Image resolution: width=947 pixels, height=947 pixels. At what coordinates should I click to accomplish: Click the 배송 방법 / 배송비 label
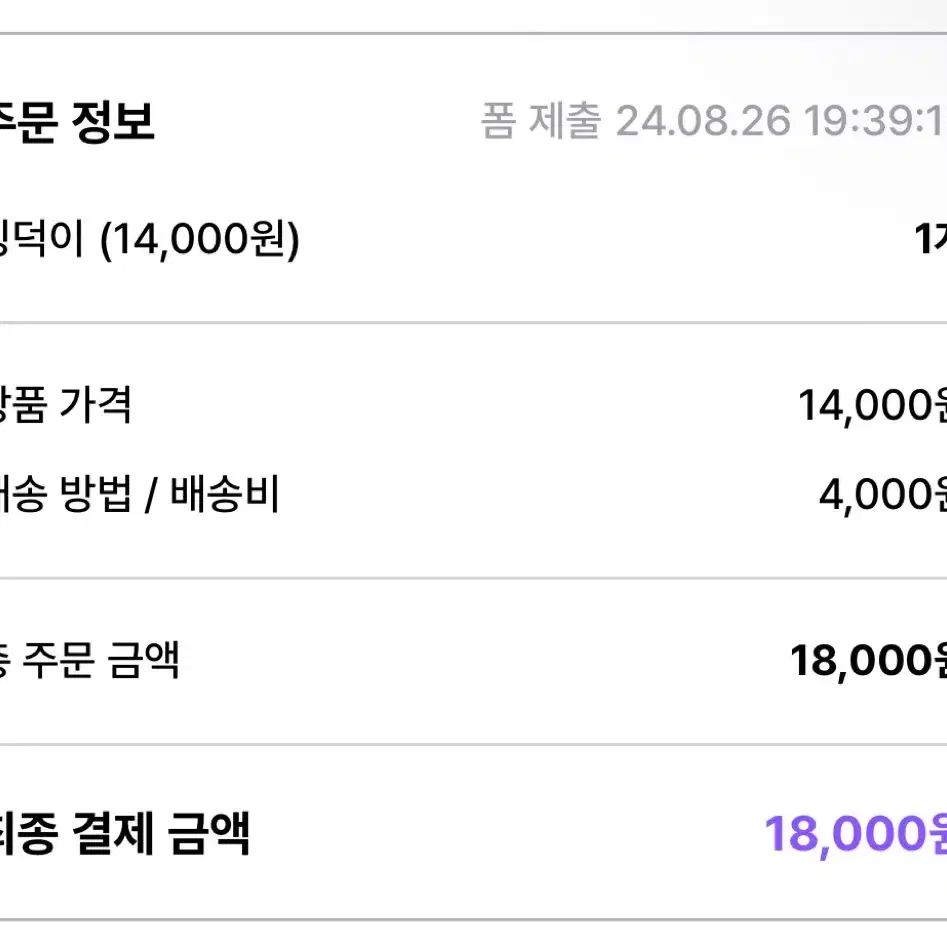(140, 493)
